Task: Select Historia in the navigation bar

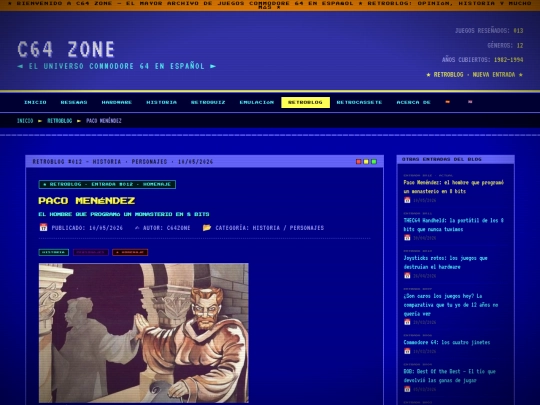Action: [x=162, y=102]
